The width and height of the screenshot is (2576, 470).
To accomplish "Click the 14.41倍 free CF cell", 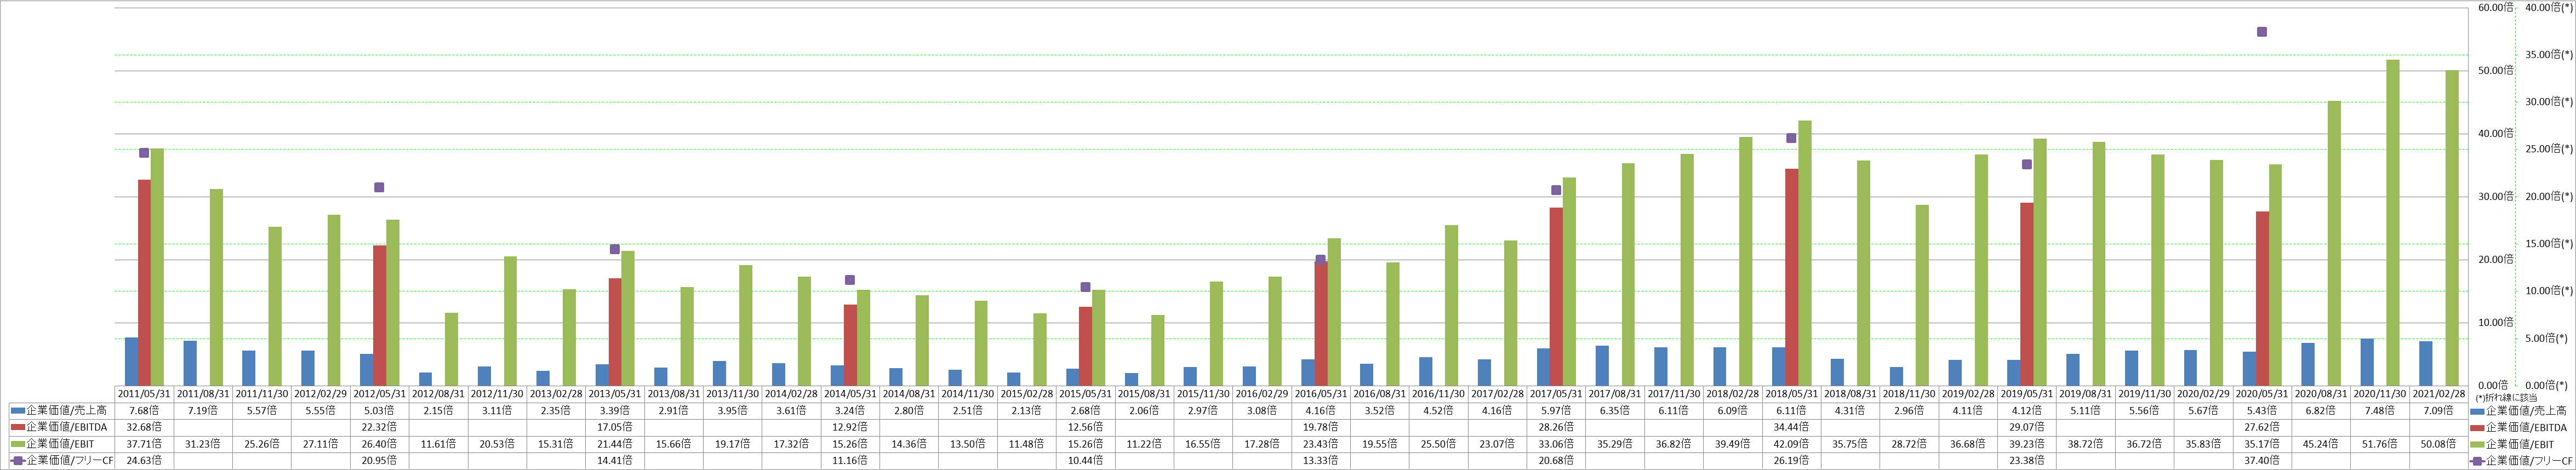I will coord(615,460).
